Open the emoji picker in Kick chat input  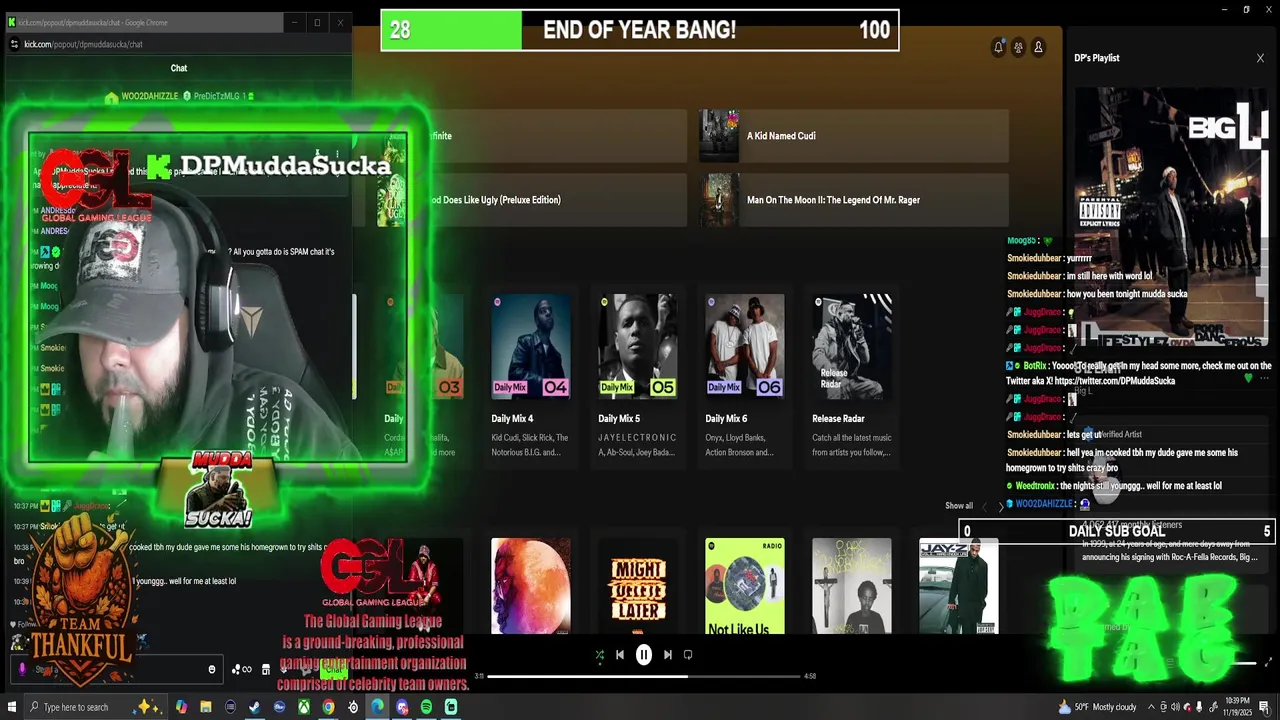pos(211,670)
